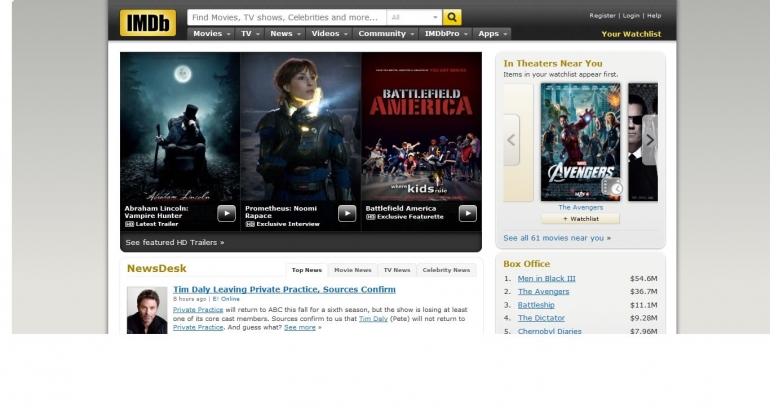Play the Battlefield America featurette
The image size is (770, 410).
tap(468, 214)
